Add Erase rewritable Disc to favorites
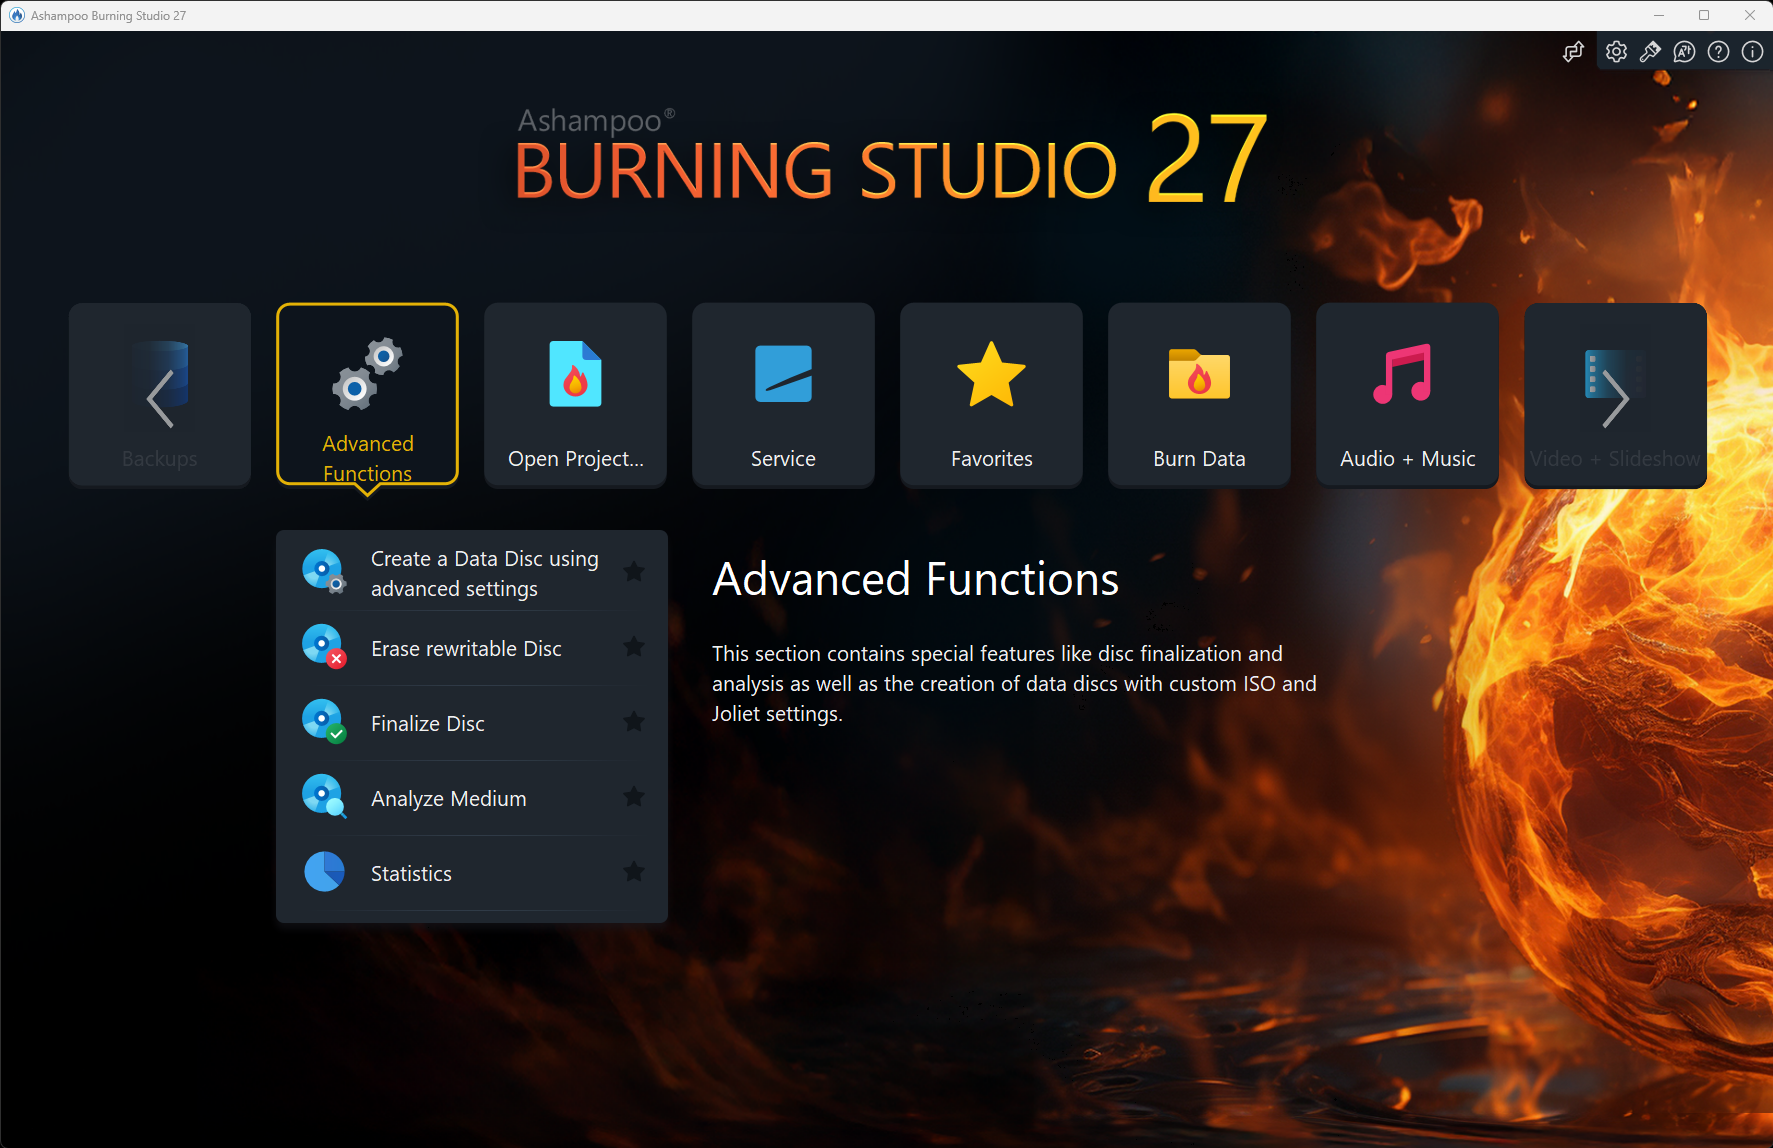 tap(634, 647)
